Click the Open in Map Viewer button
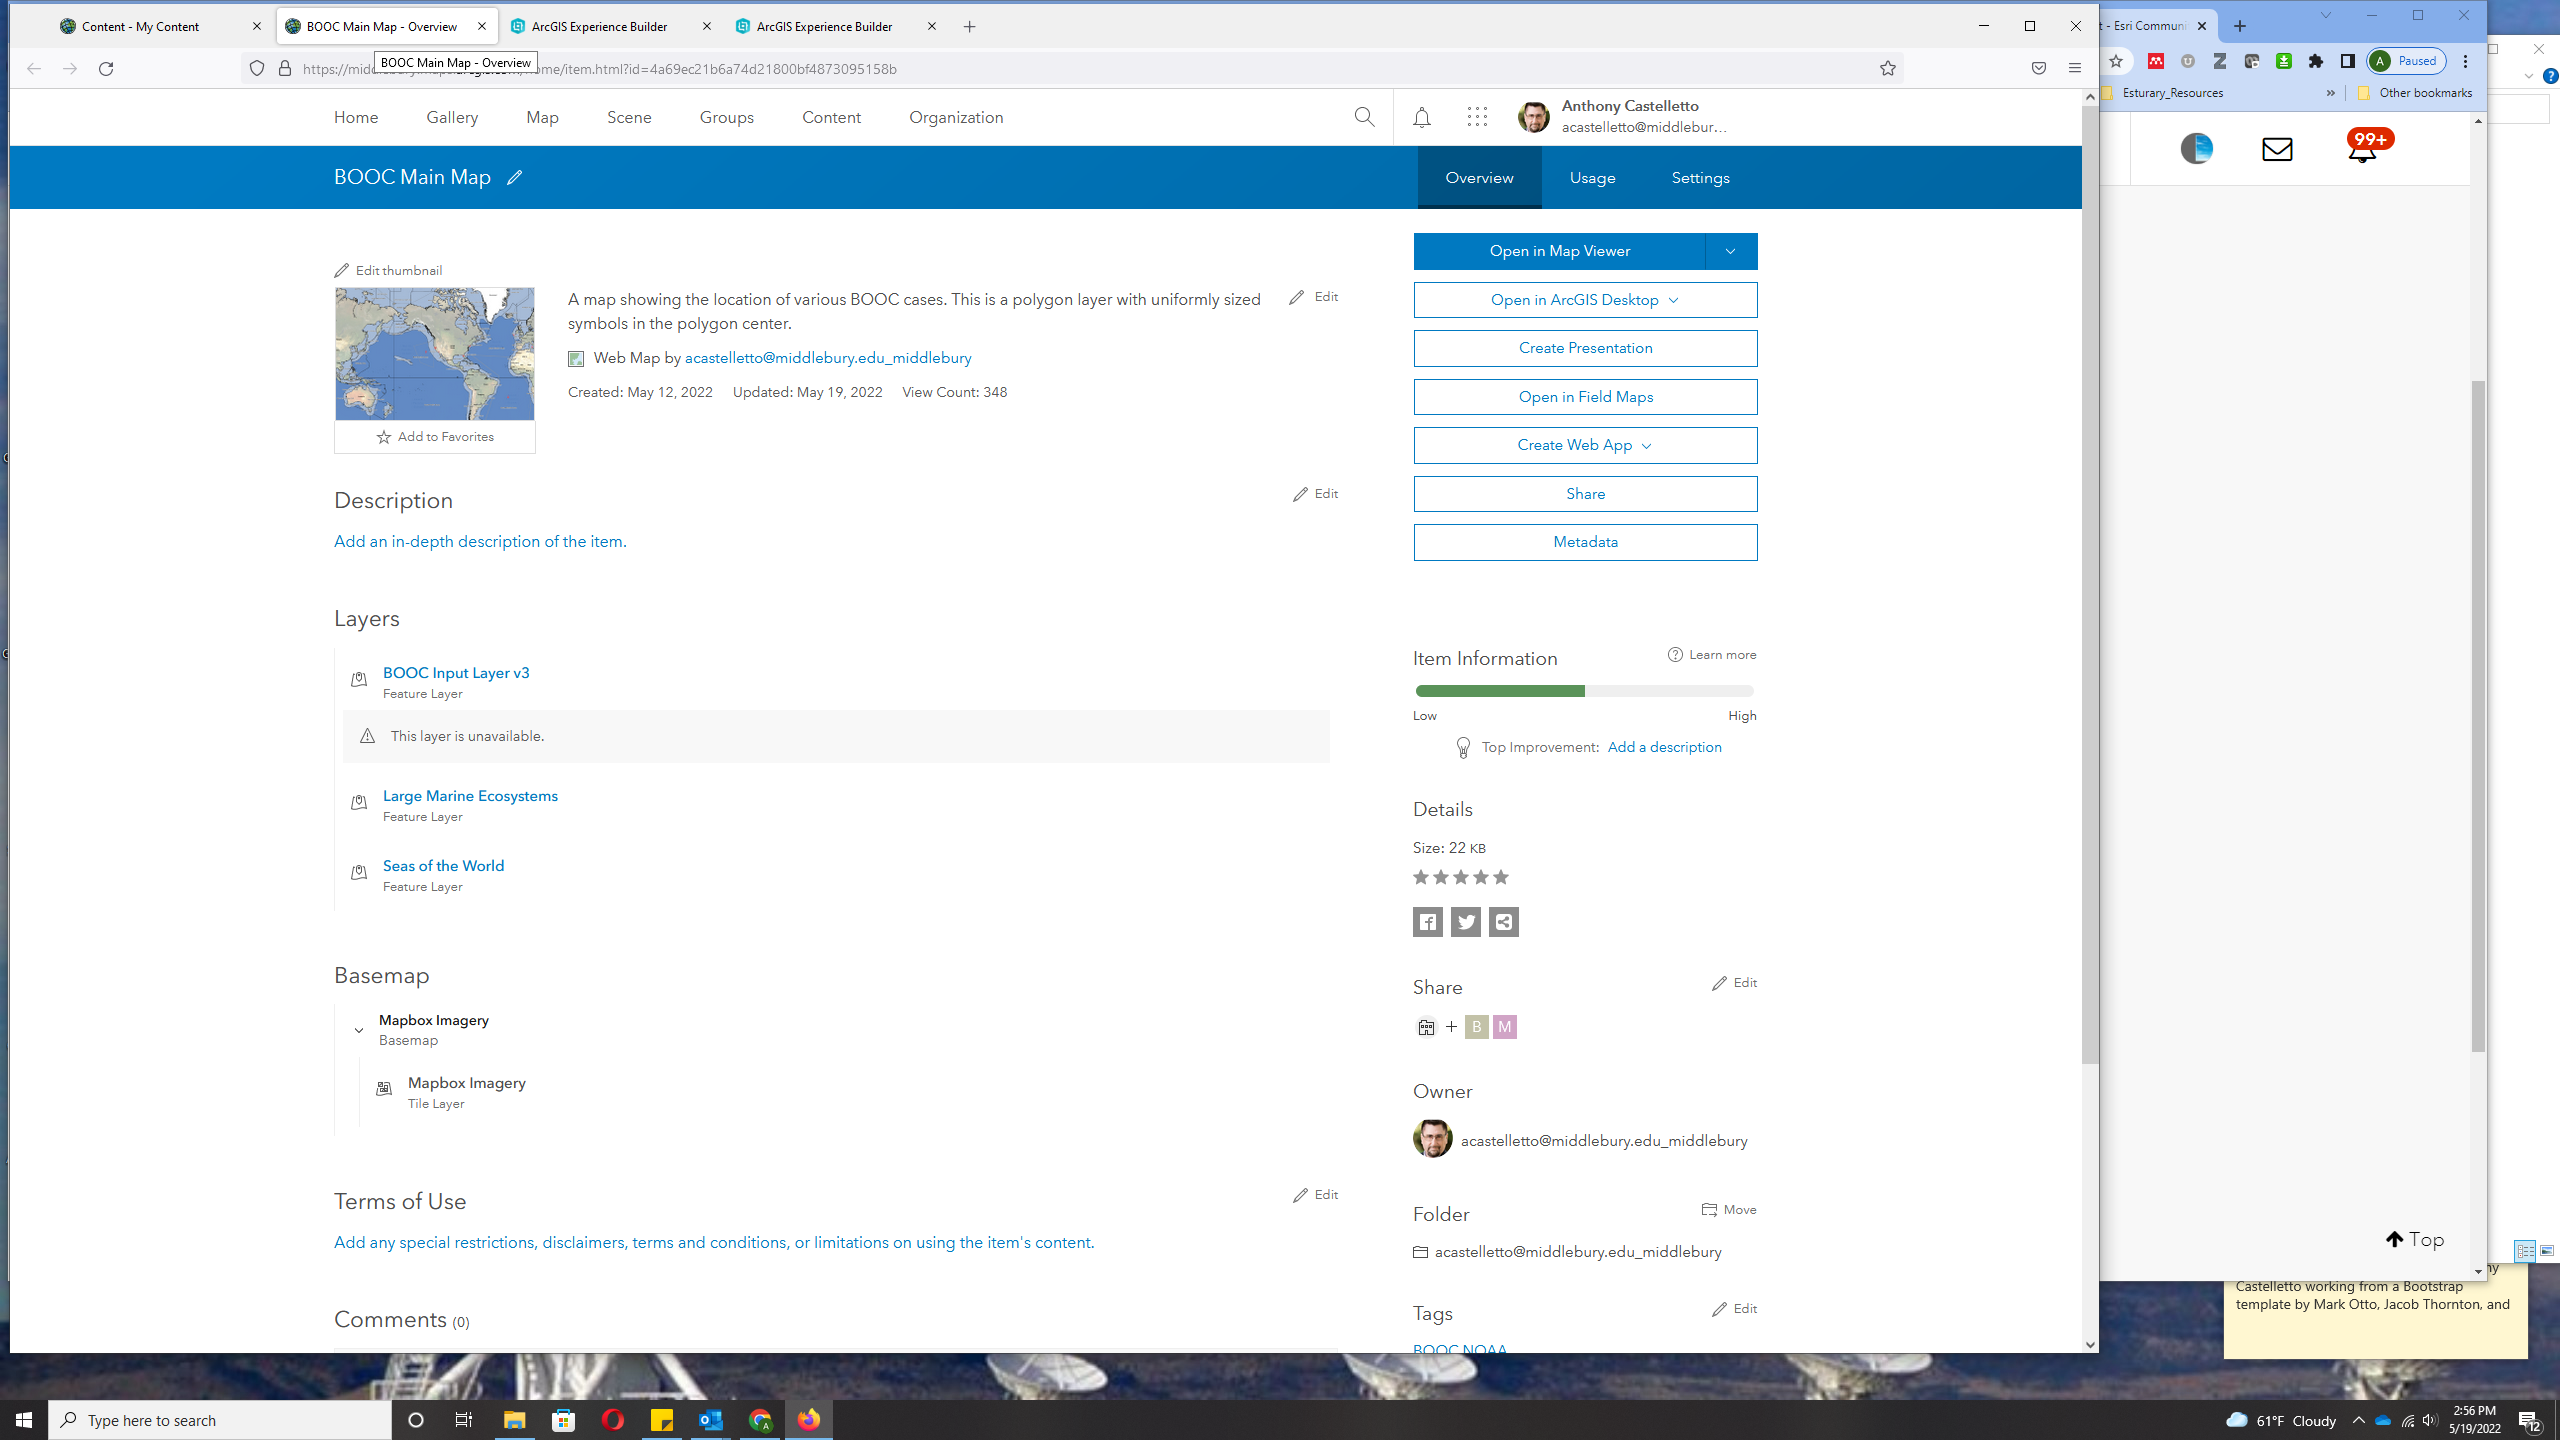The height and width of the screenshot is (1440, 2560). (x=1559, y=251)
